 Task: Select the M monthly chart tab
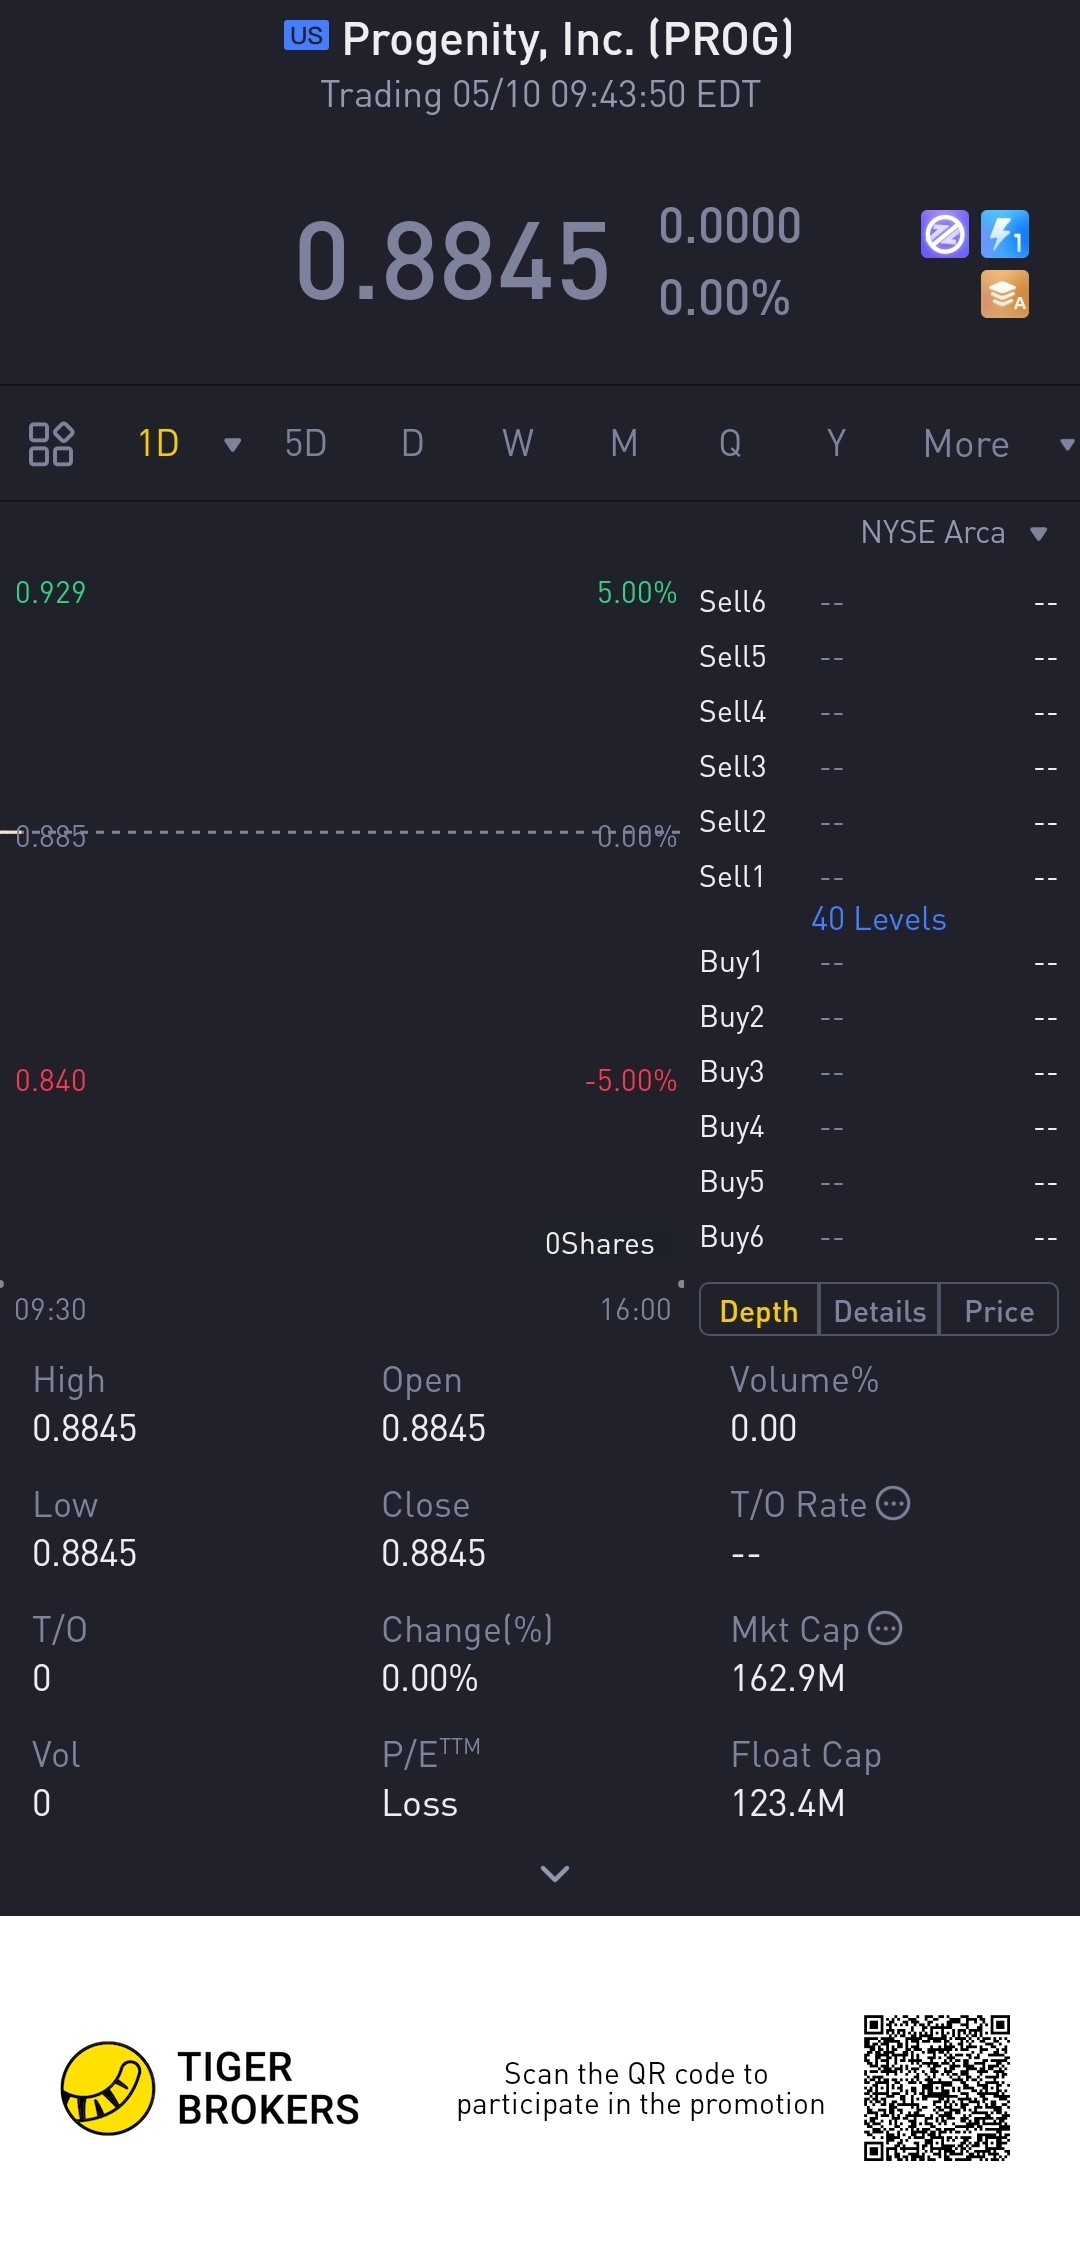tap(624, 443)
